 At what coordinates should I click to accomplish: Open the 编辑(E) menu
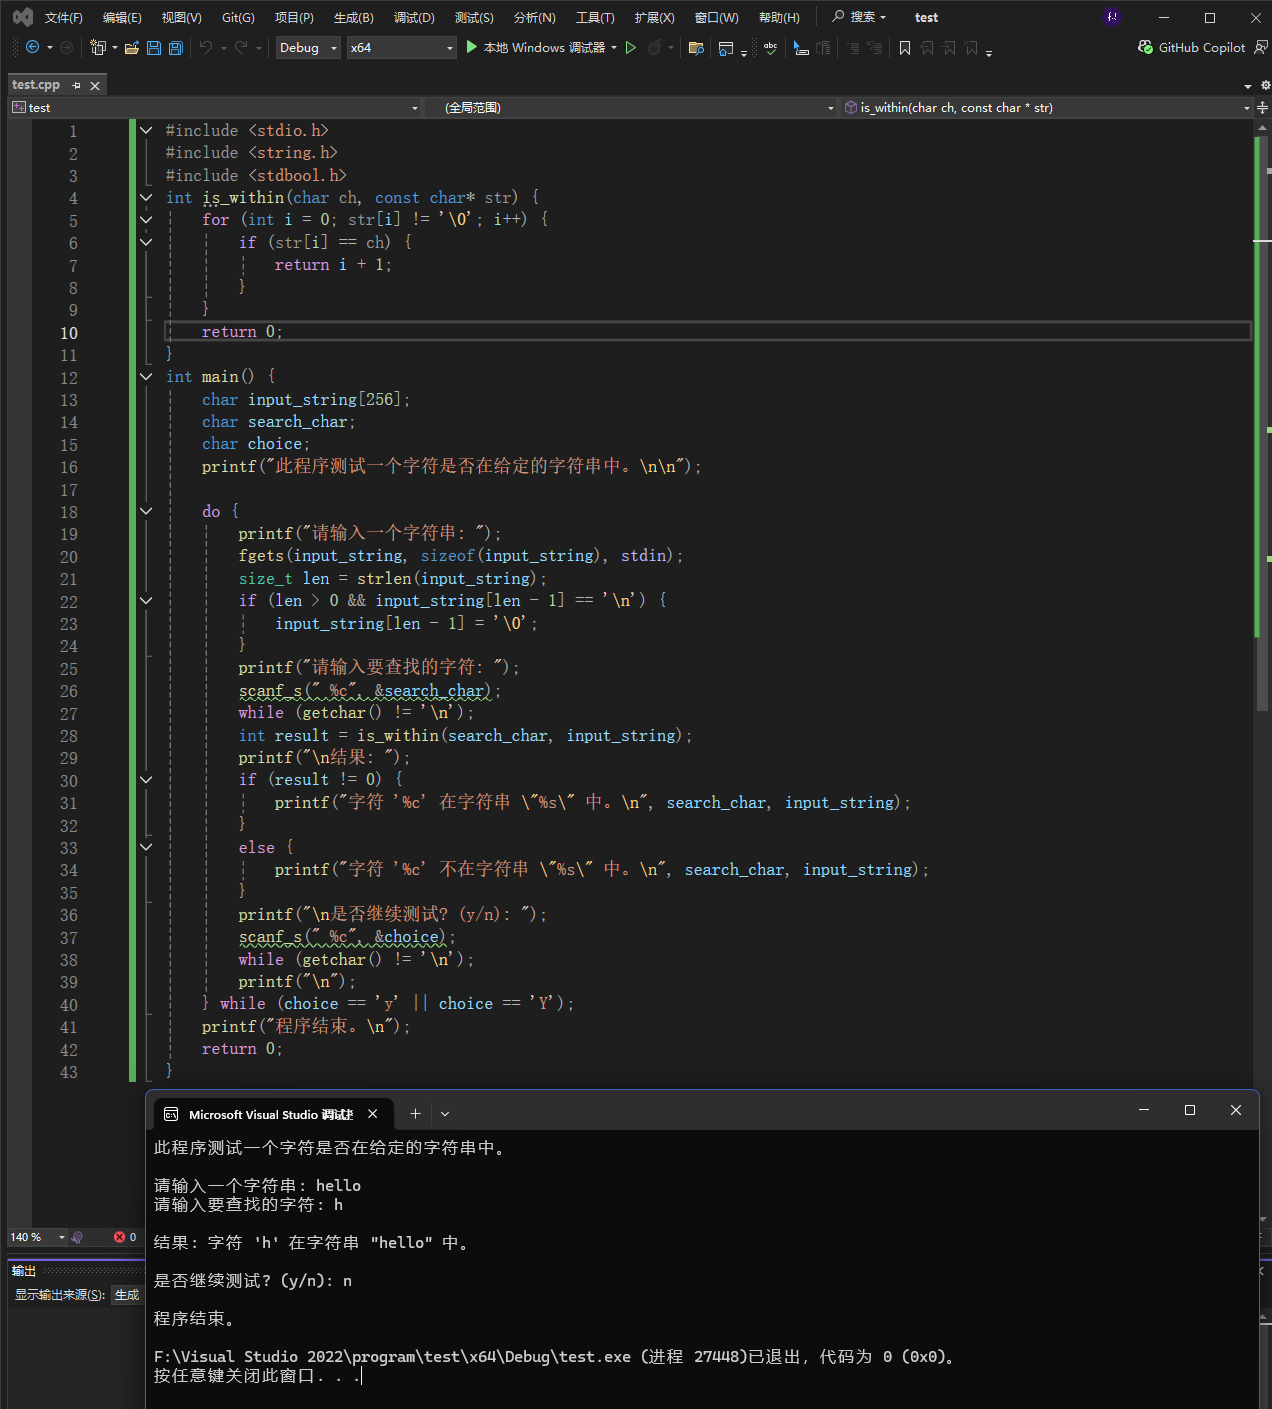[x=122, y=17]
